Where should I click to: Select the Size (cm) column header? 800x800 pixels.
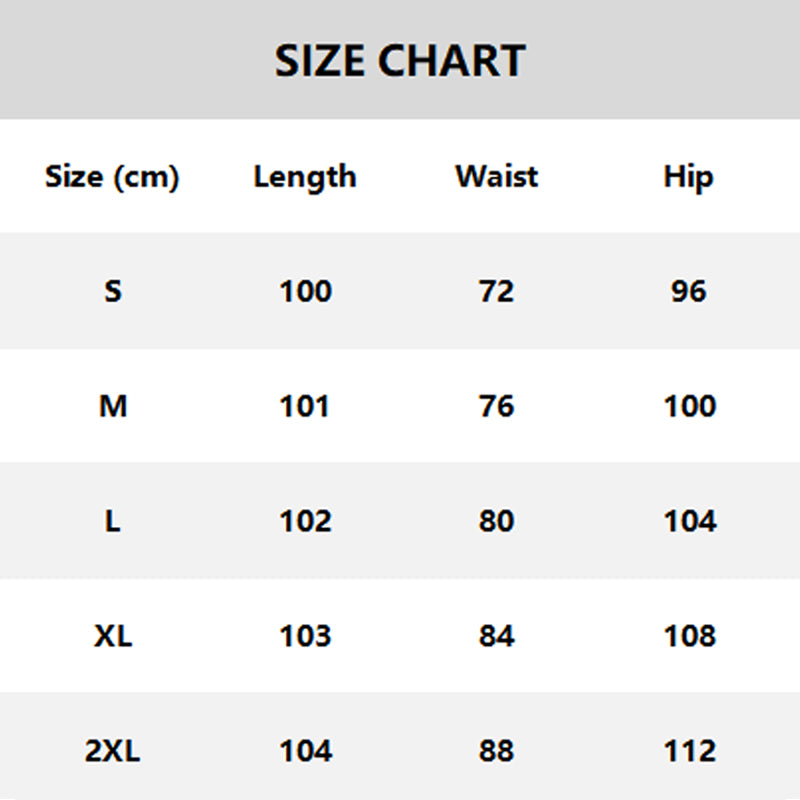pos(112,177)
